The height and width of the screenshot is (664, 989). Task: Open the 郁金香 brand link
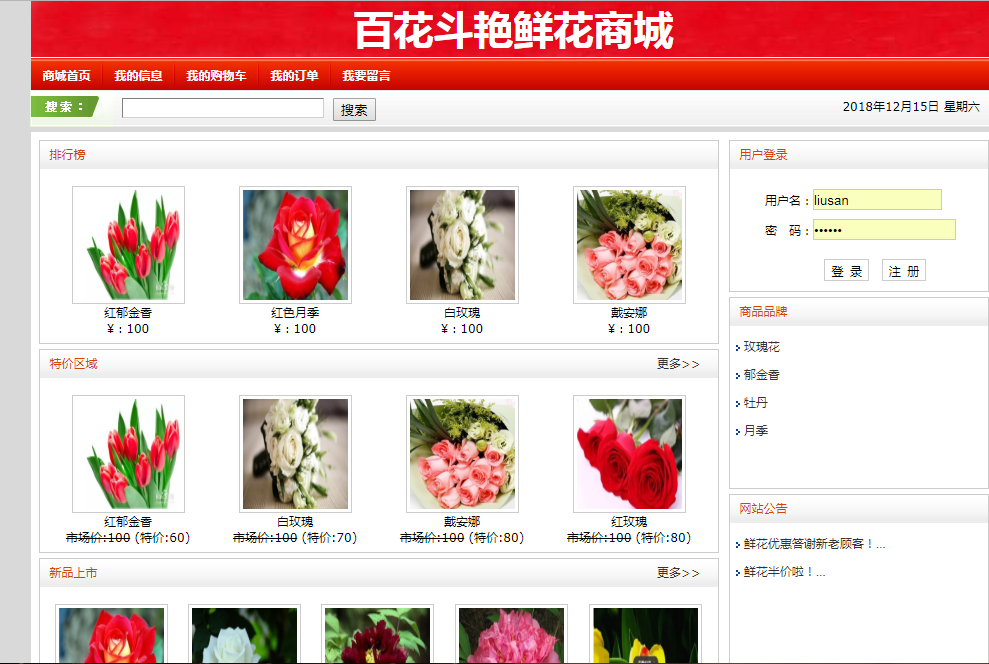point(761,375)
